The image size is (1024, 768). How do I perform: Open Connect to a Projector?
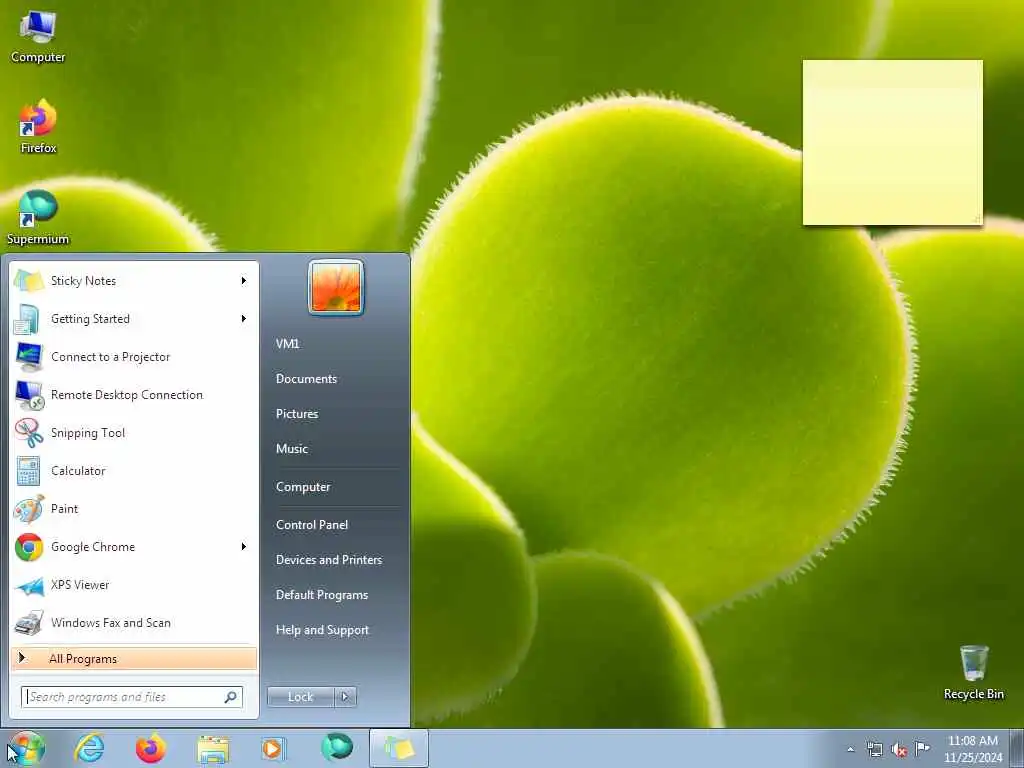(134, 357)
